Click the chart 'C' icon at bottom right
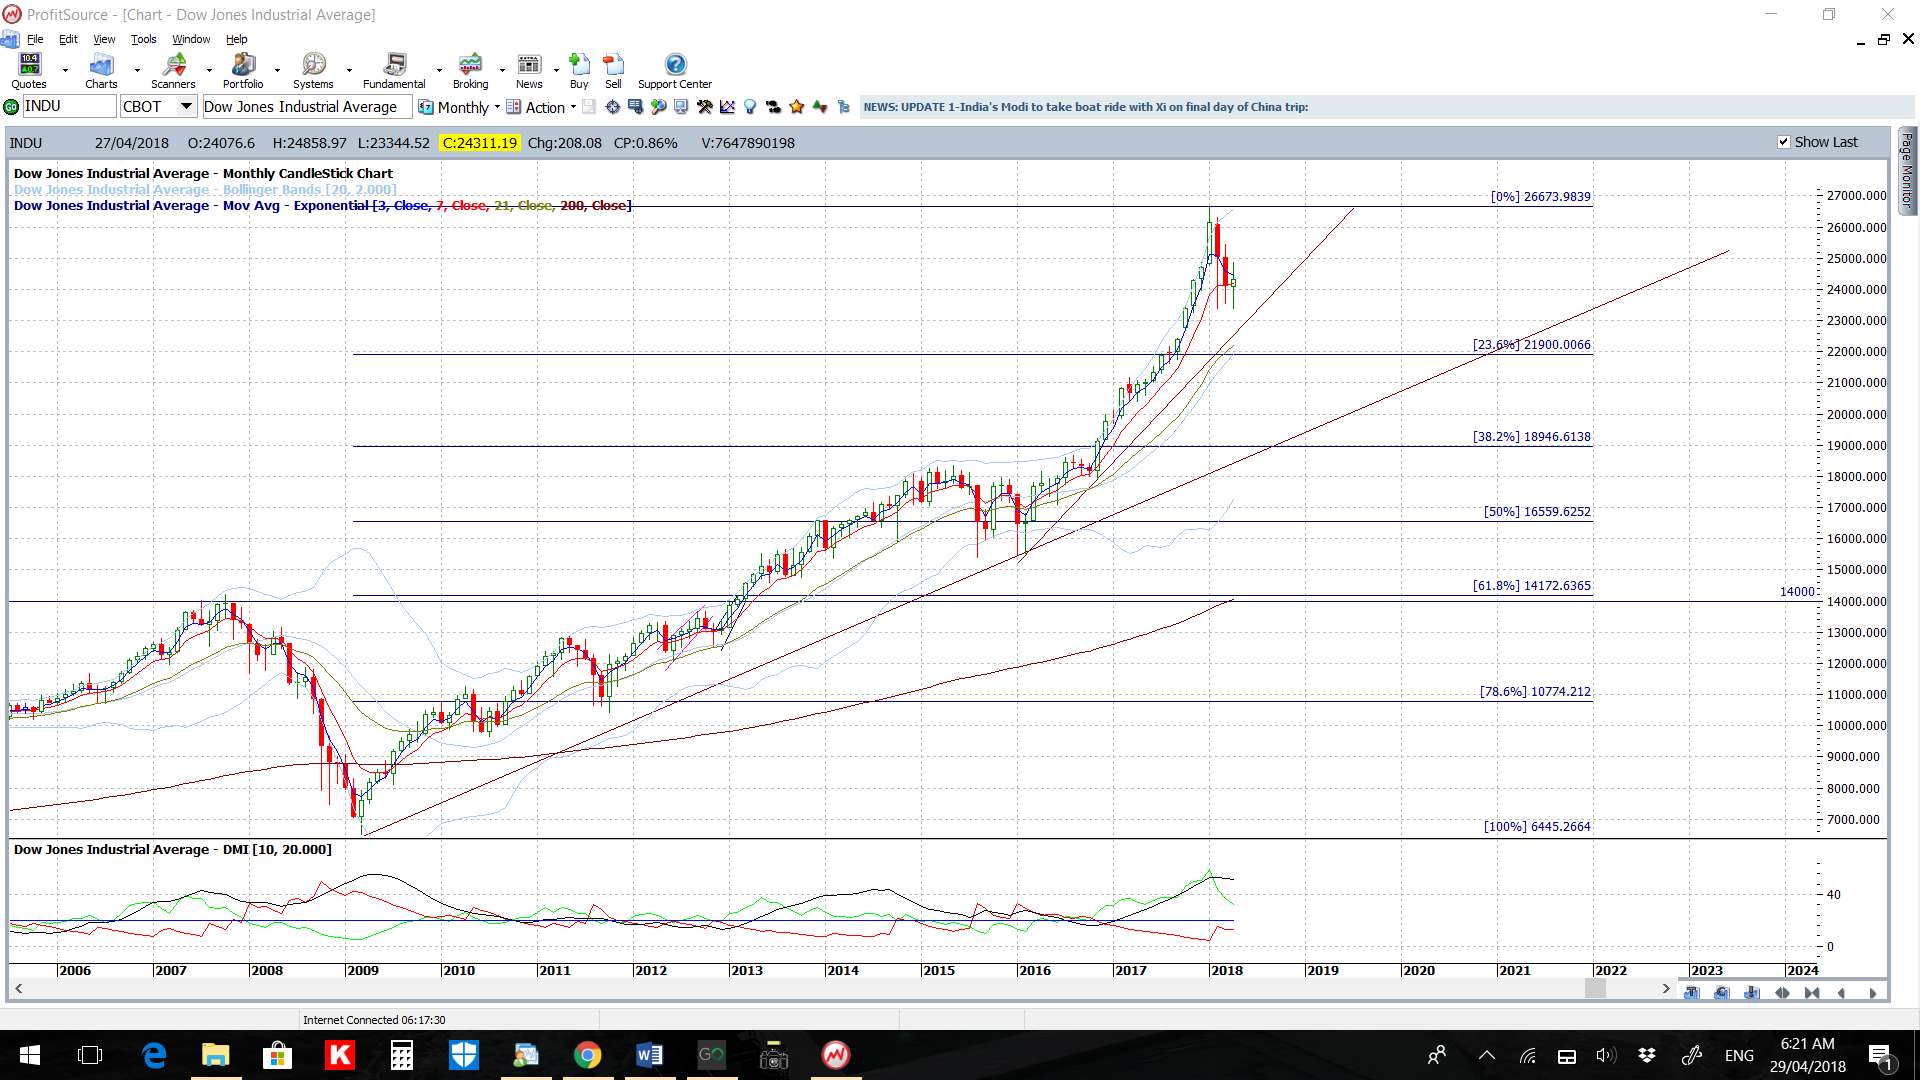1920x1080 pixels. [1721, 993]
